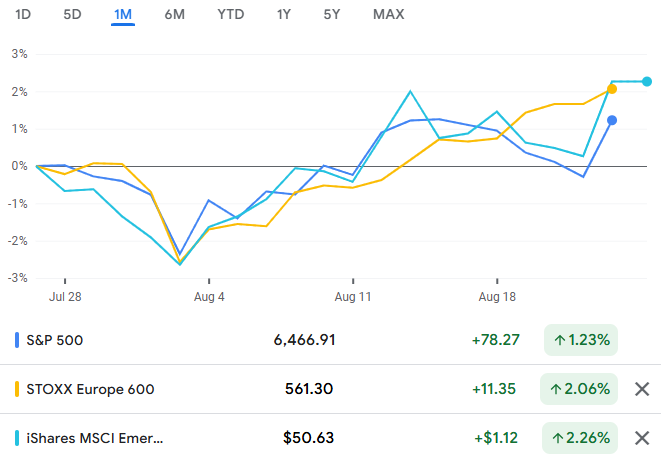661x454 pixels.
Task: Click the 3% y-axis label
Action: (19, 54)
